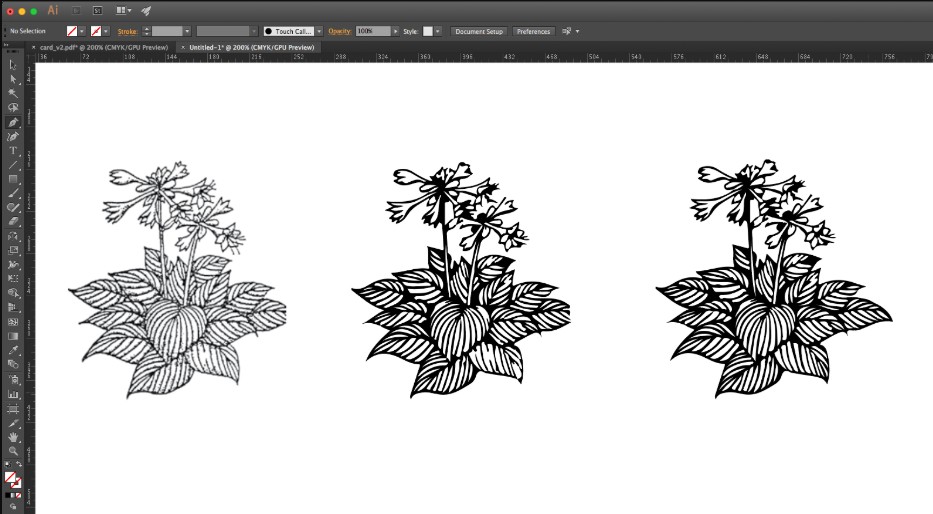
Task: Select the Rectangle tool
Action: 13,179
